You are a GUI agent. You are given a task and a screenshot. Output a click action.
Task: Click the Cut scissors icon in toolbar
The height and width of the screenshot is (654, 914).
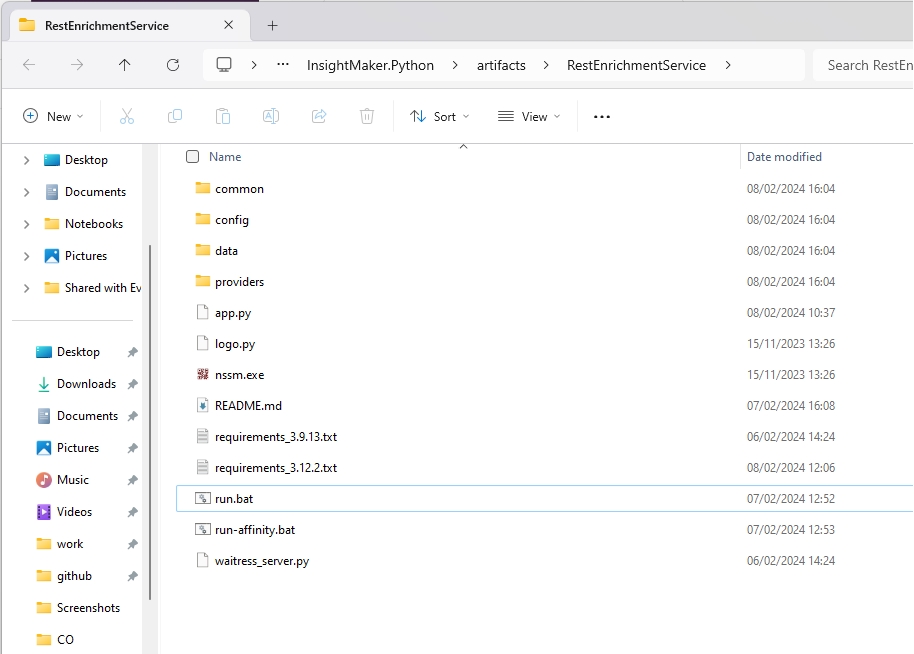[127, 117]
